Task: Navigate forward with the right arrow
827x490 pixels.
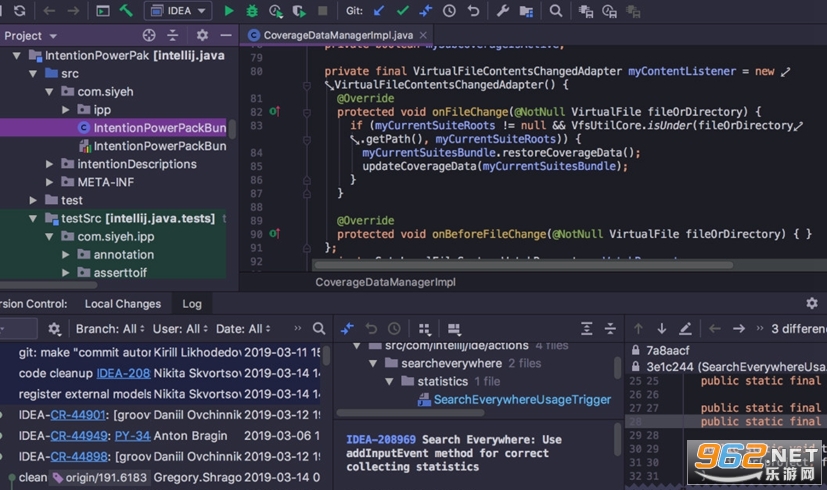Action: [73, 11]
